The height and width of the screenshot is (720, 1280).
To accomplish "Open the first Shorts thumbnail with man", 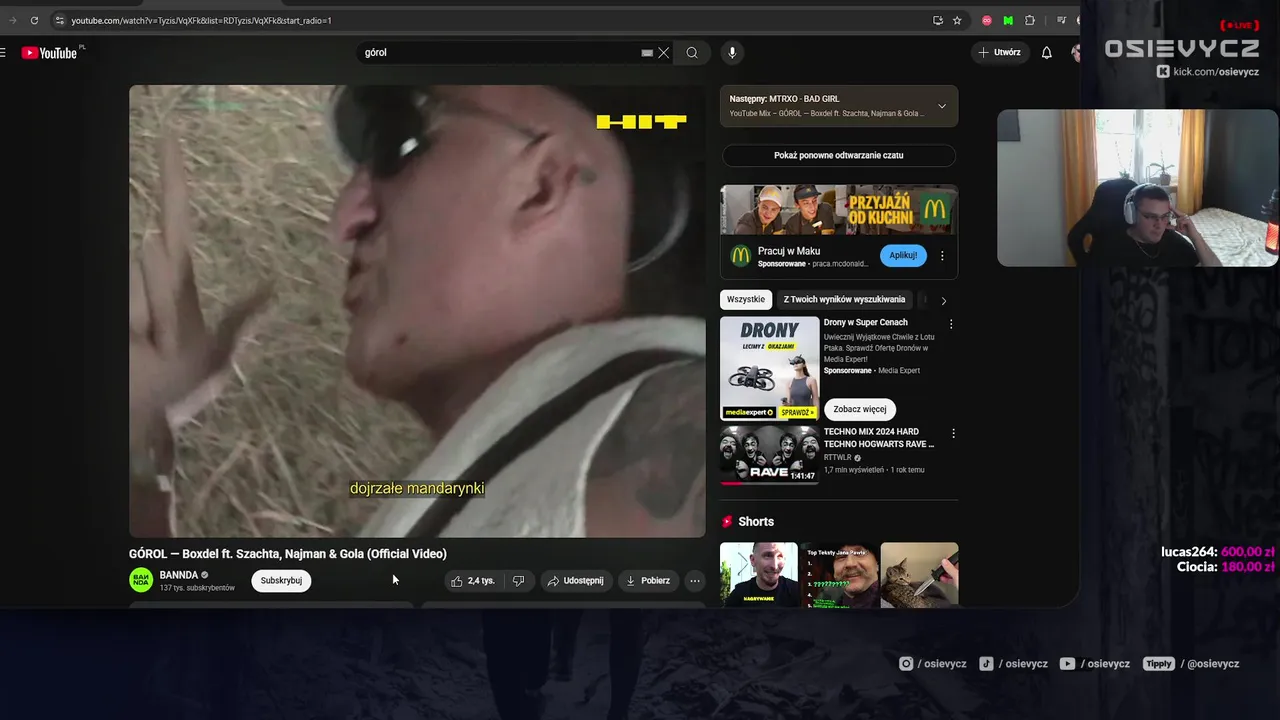I will coord(759,575).
